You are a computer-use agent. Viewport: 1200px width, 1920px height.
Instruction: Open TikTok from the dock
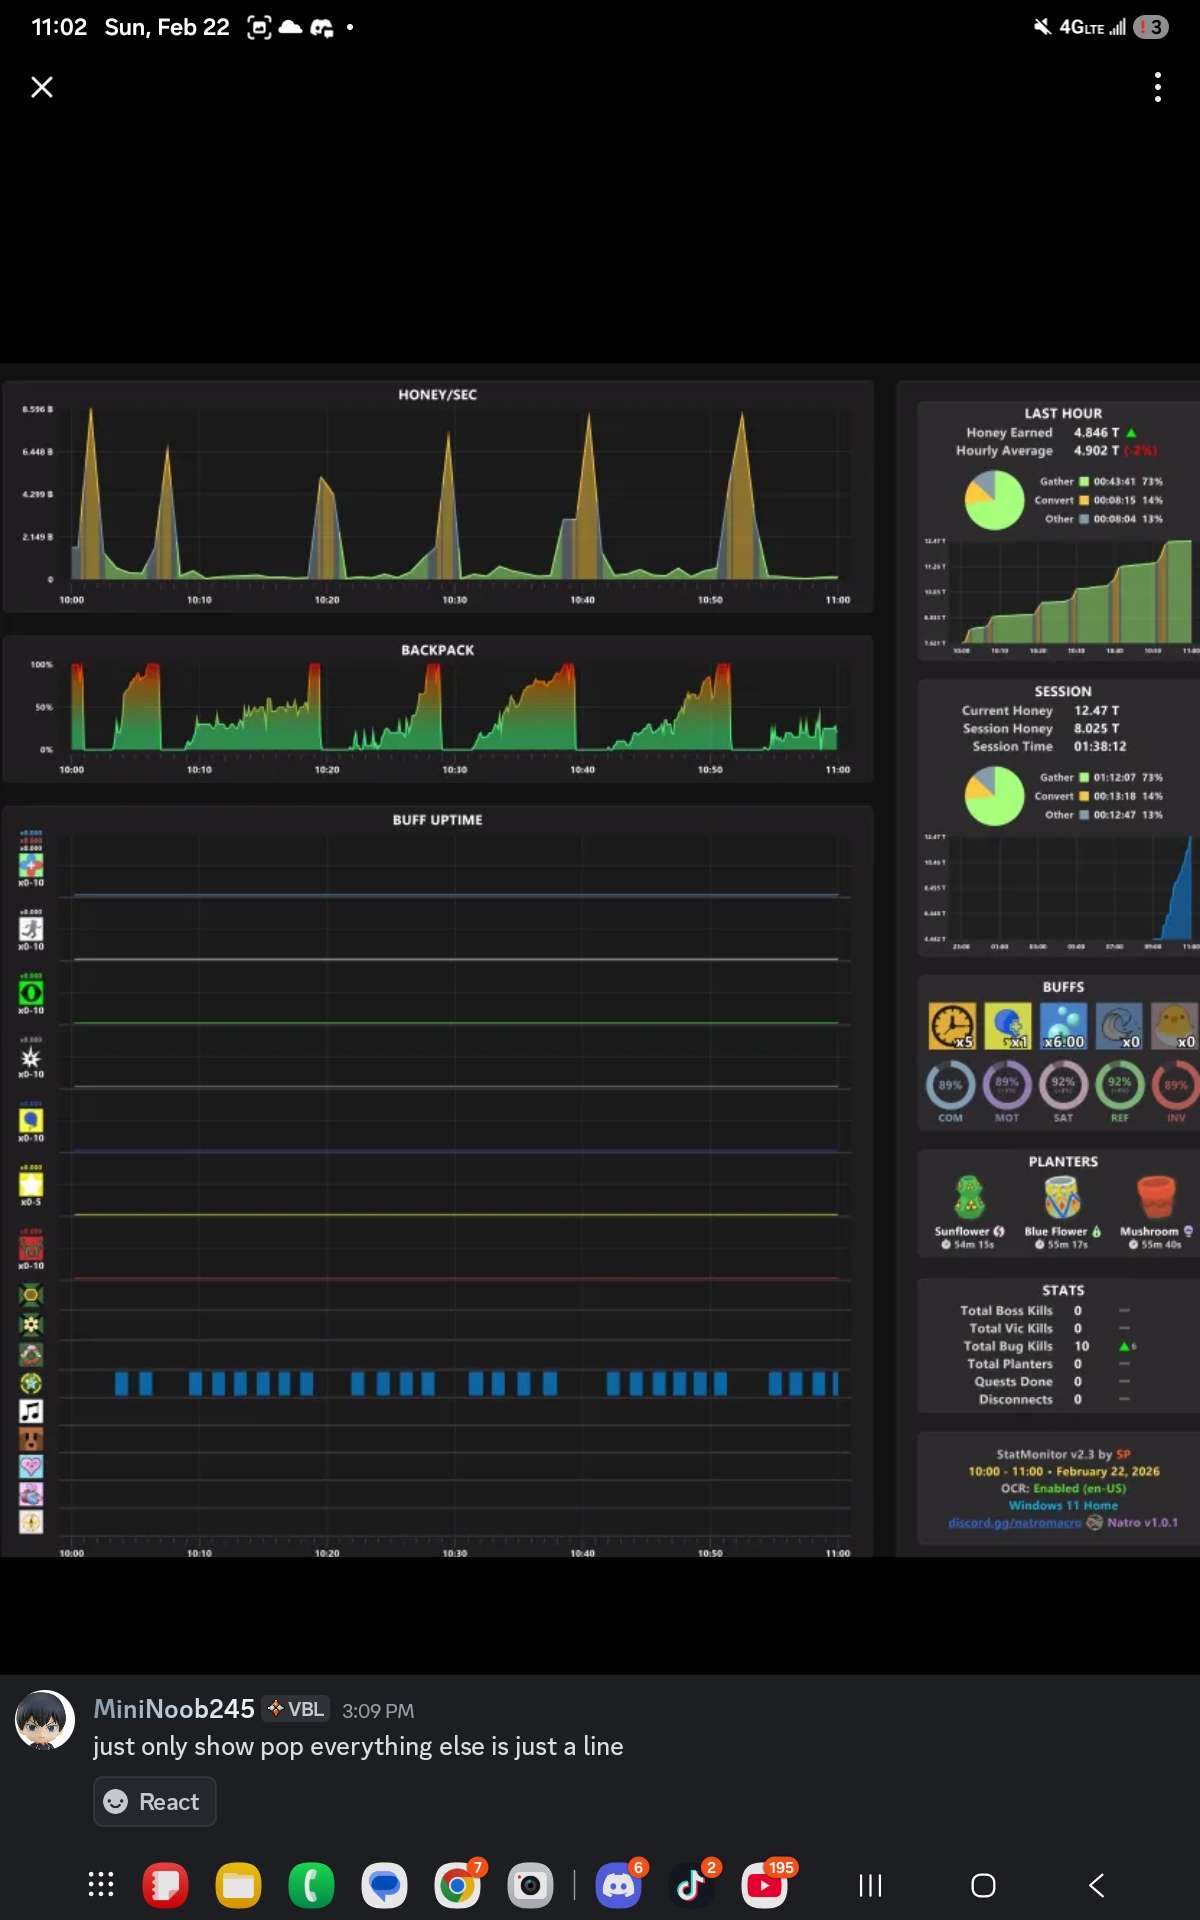point(691,1886)
